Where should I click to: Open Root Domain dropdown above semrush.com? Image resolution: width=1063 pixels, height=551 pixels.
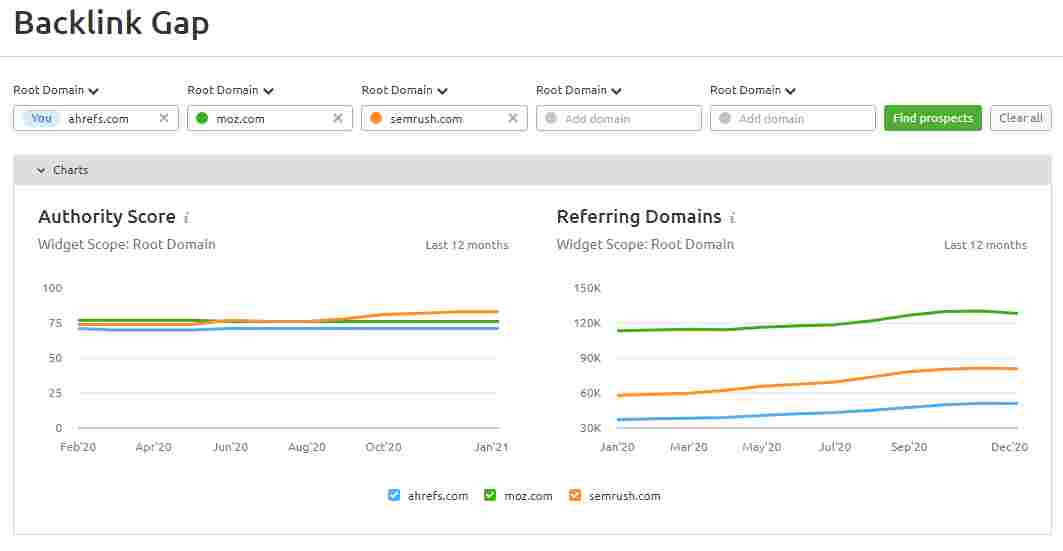pyautogui.click(x=404, y=90)
